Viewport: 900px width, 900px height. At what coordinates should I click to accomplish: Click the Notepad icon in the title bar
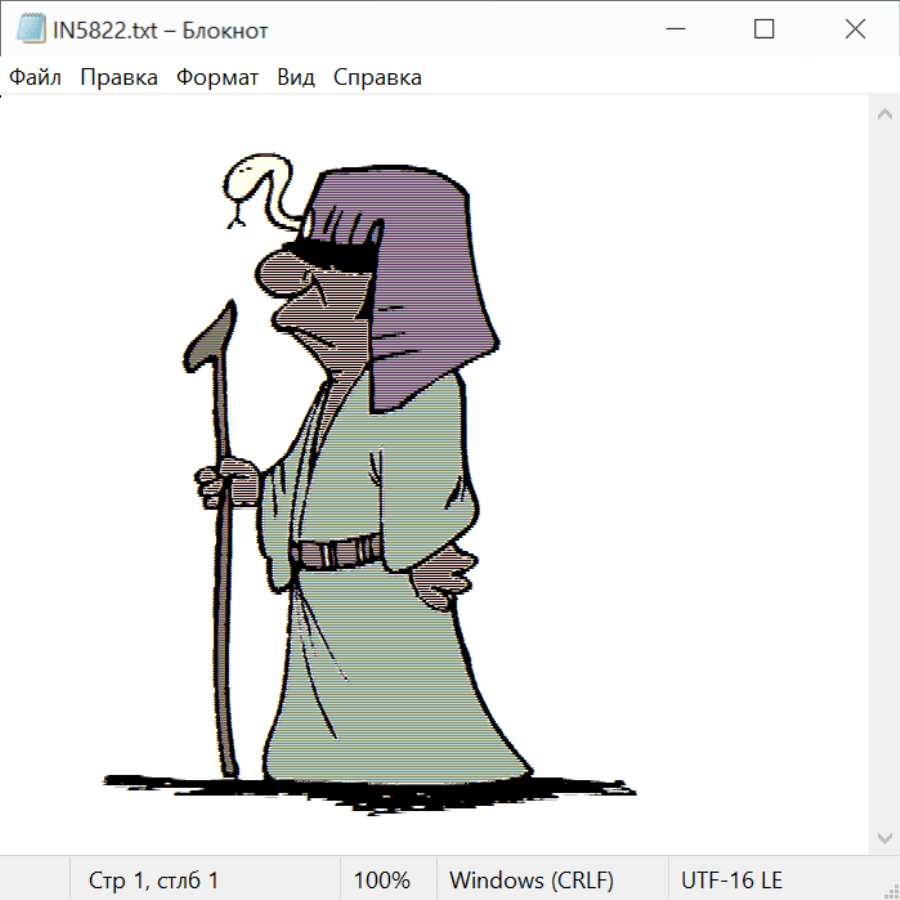[x=28, y=29]
